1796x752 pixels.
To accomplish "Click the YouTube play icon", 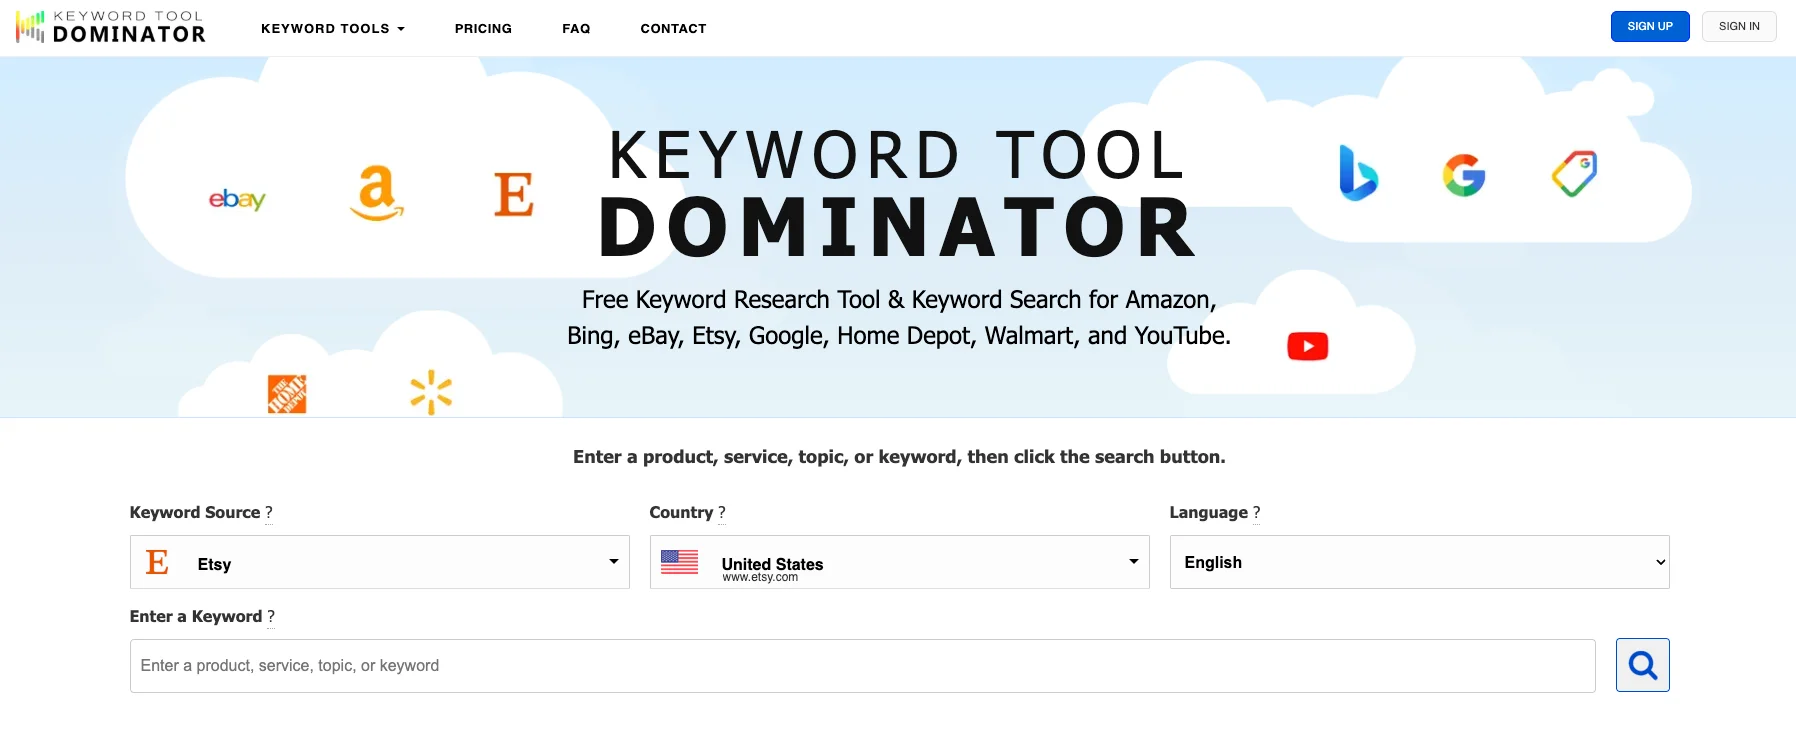I will tap(1308, 346).
